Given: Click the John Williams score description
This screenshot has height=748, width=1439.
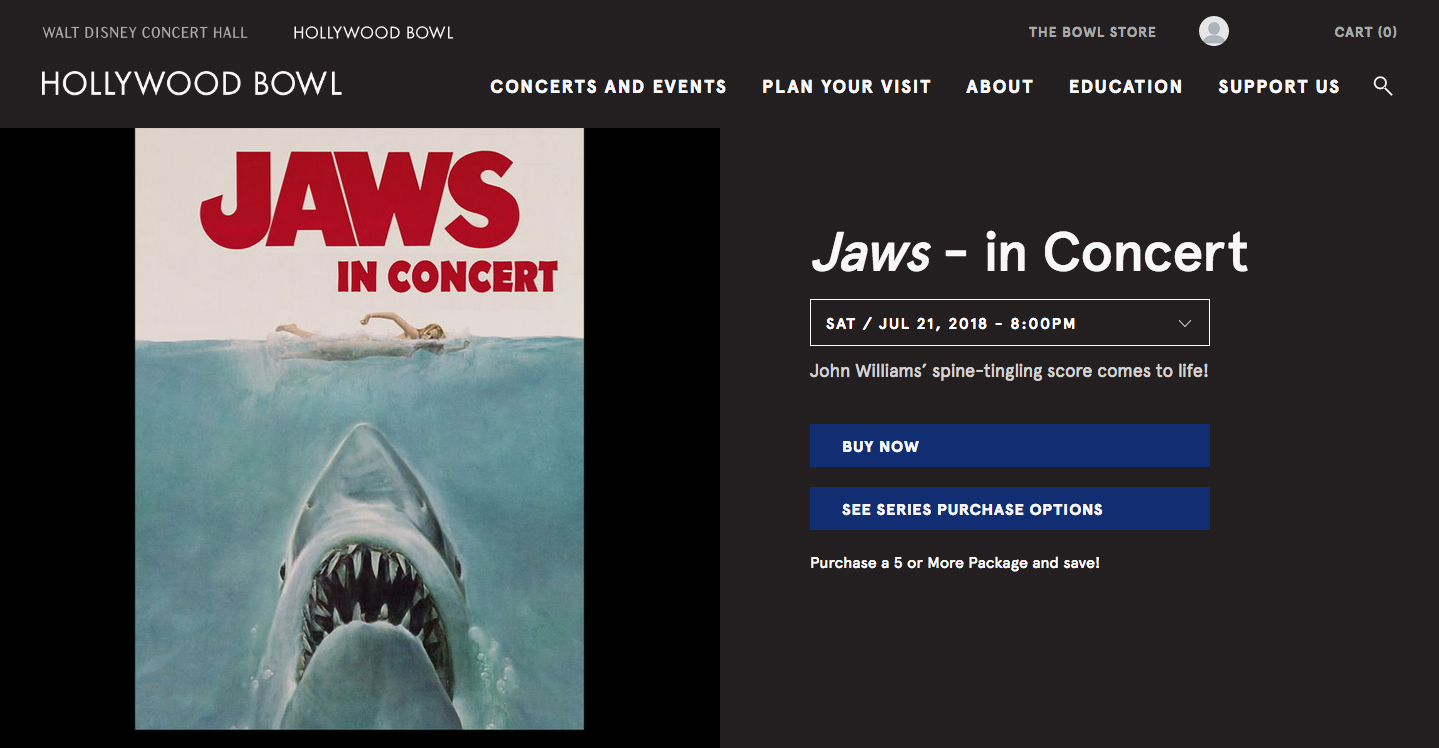Looking at the screenshot, I should click(1009, 371).
